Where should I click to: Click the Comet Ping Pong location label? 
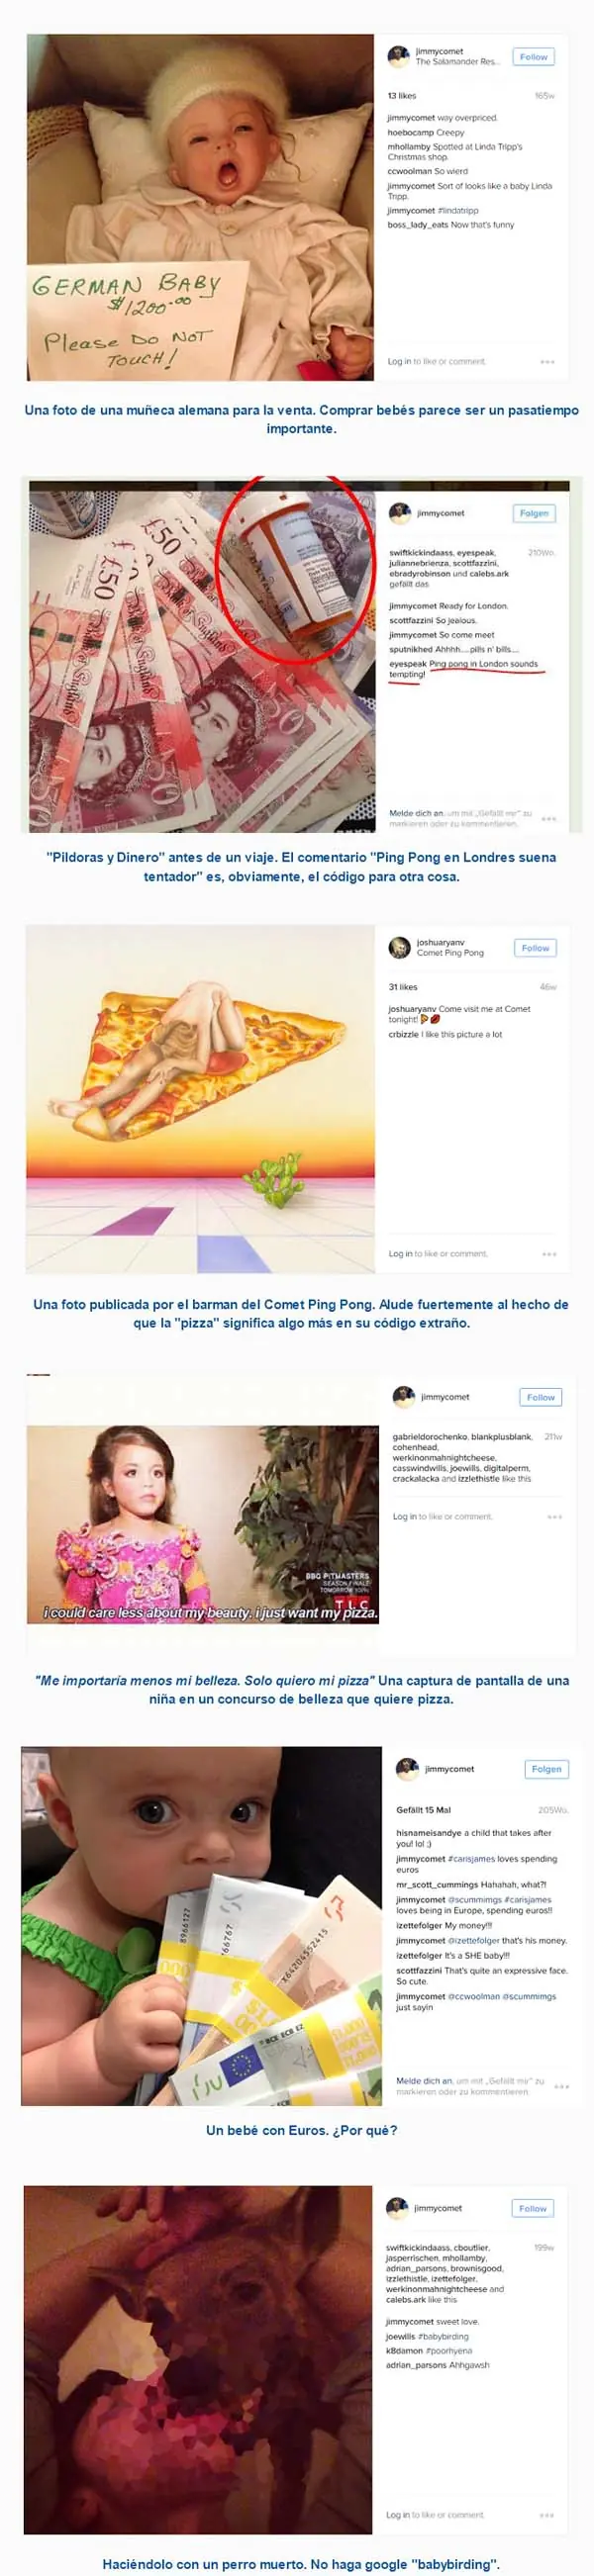(x=450, y=953)
